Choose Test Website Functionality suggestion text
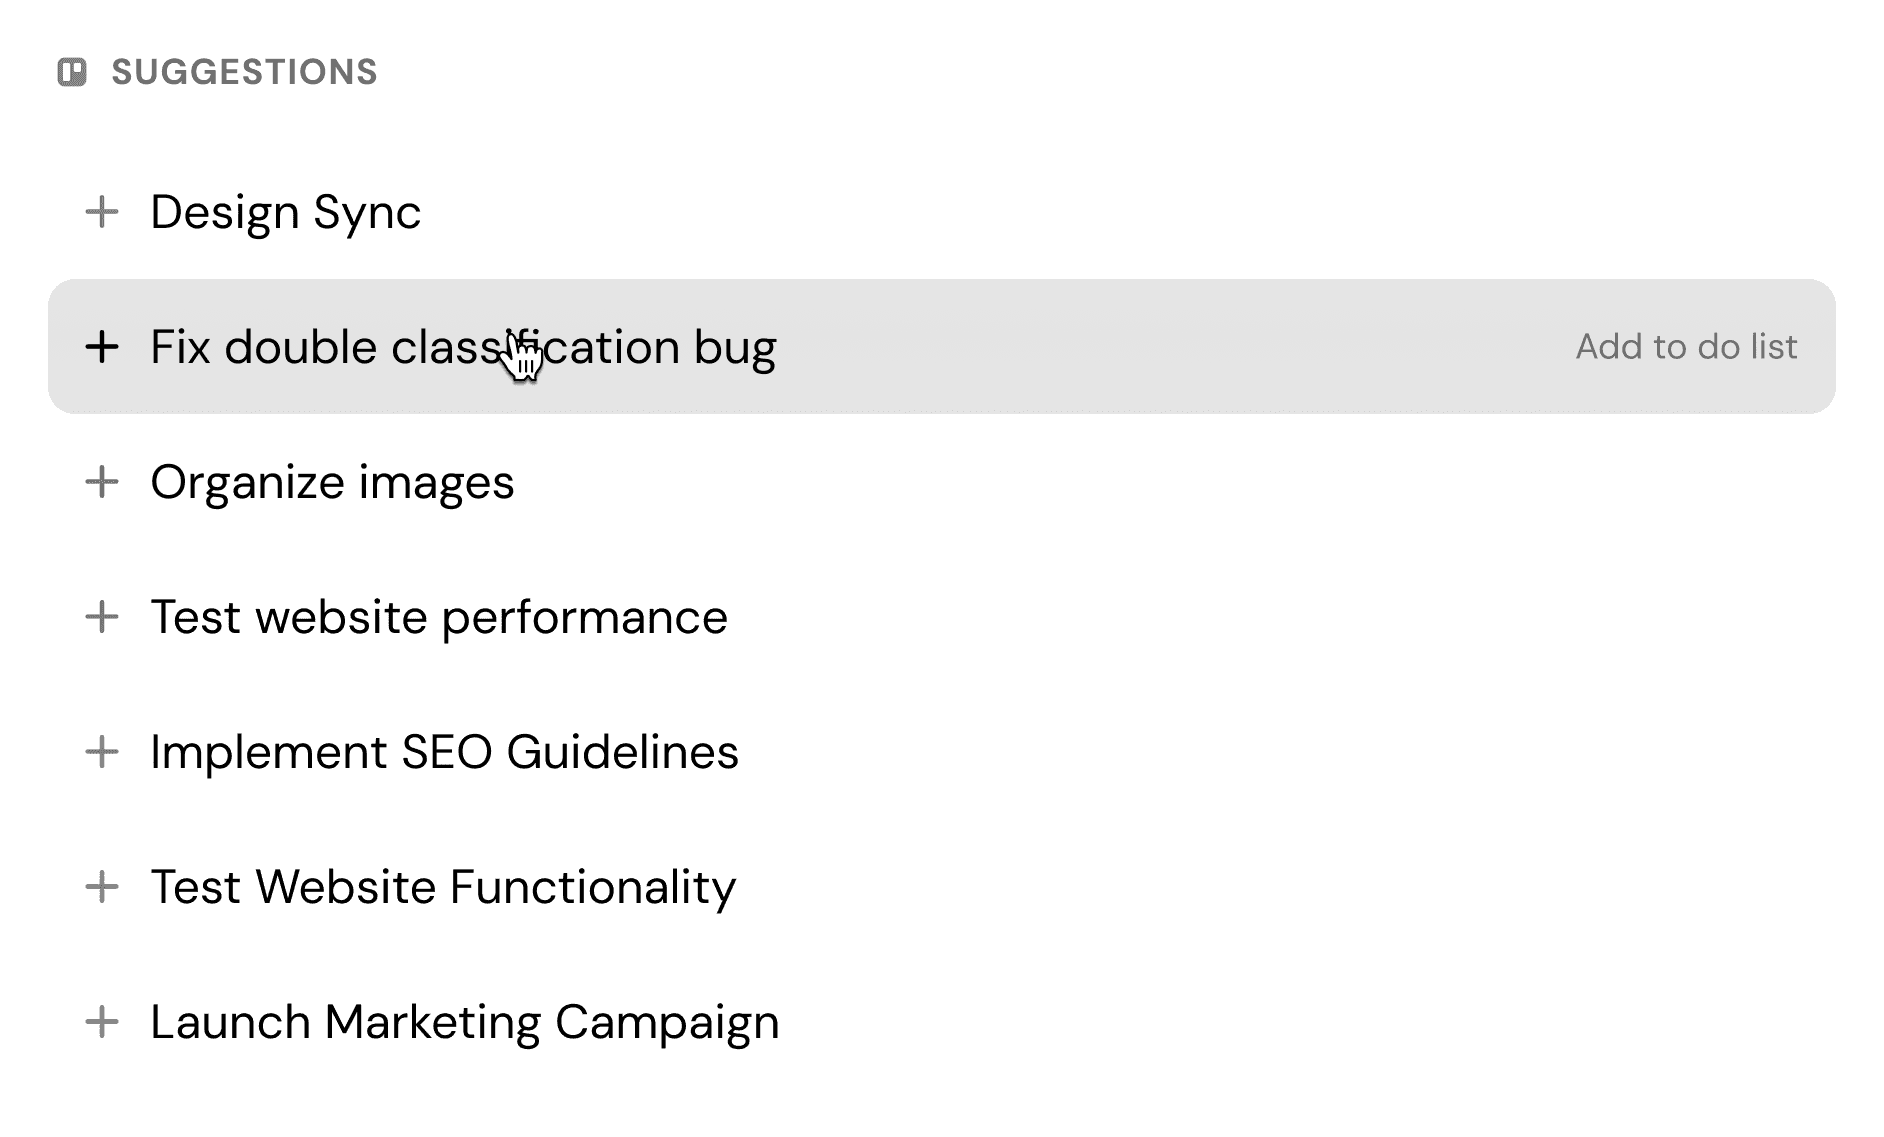Screen dimensions: 1884x1137 click(443, 887)
